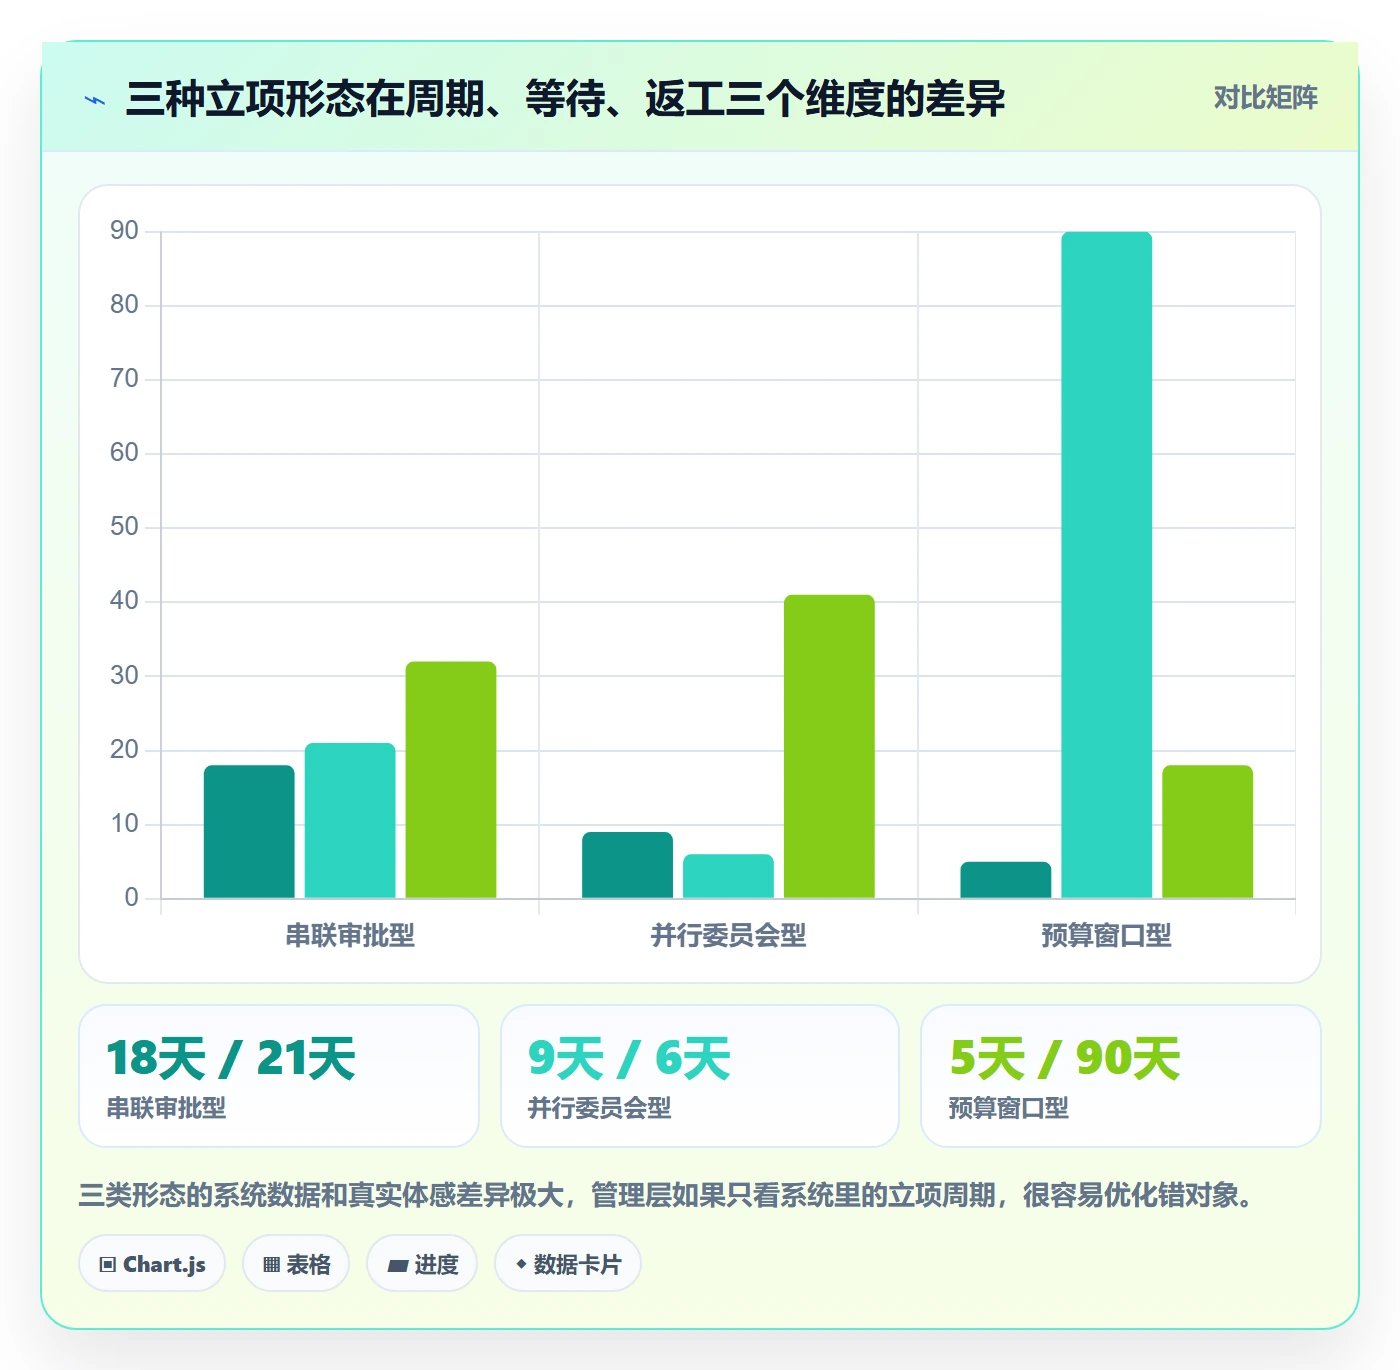Click the y-axis value 0
This screenshot has width=1400, height=1370.
coord(131,898)
